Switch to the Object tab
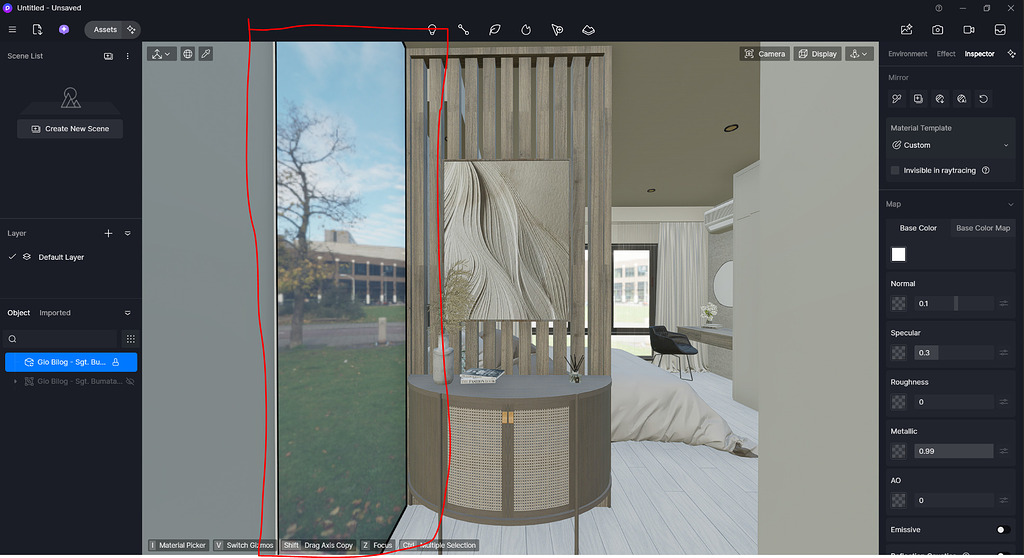 18,313
